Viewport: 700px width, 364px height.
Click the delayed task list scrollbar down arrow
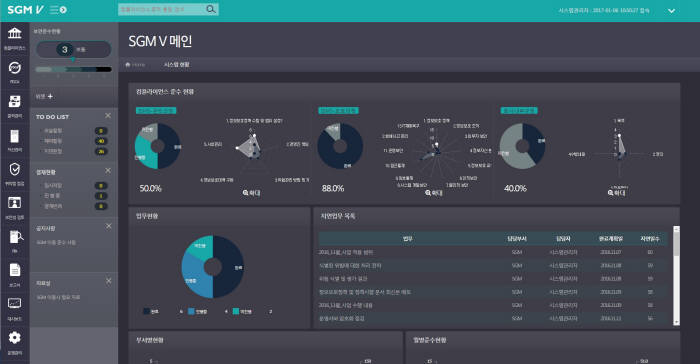coord(676,322)
